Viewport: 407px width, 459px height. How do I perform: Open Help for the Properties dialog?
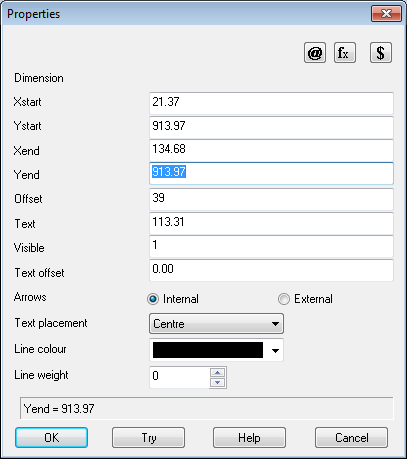tap(249, 438)
